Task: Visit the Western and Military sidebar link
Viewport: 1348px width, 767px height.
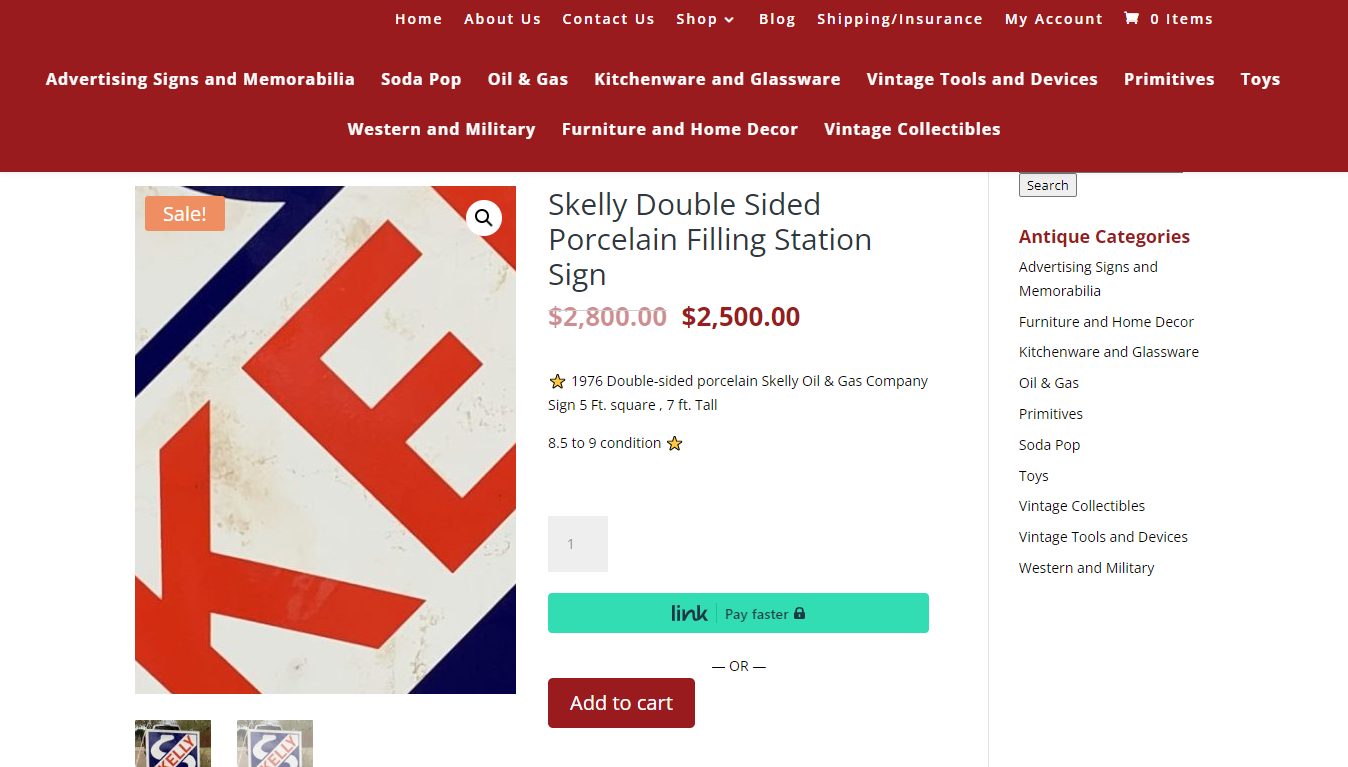Action: tap(1086, 568)
